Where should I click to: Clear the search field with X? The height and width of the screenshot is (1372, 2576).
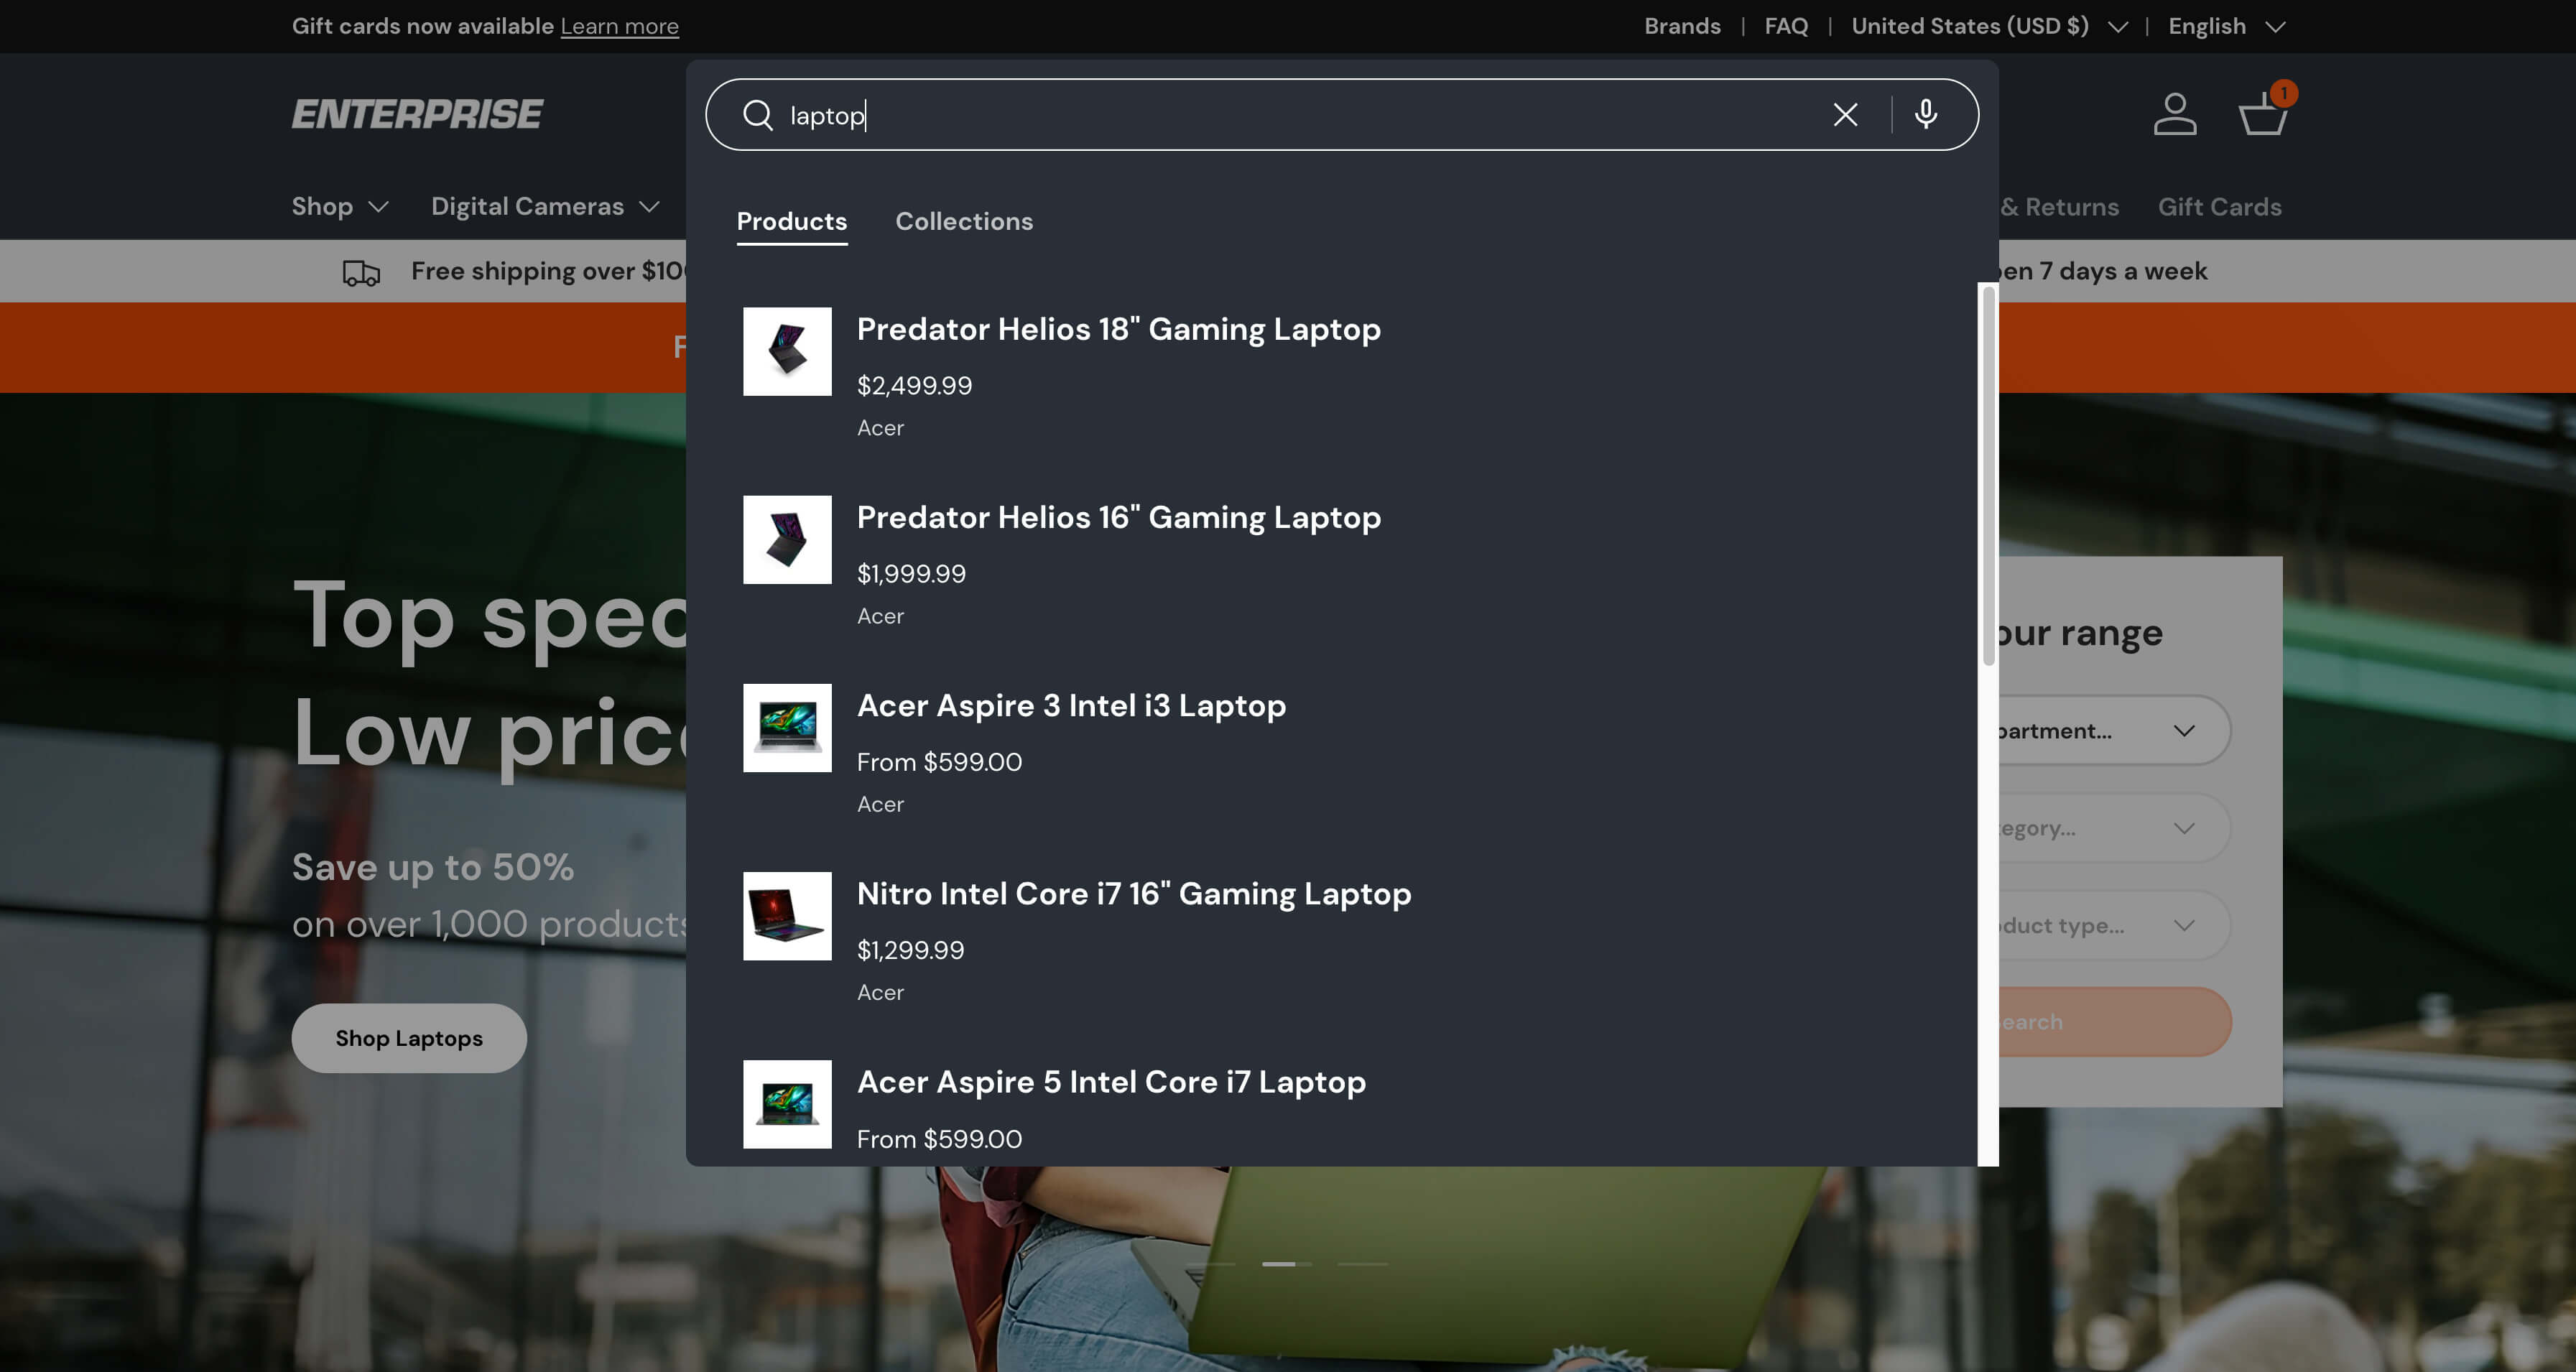click(x=1845, y=115)
